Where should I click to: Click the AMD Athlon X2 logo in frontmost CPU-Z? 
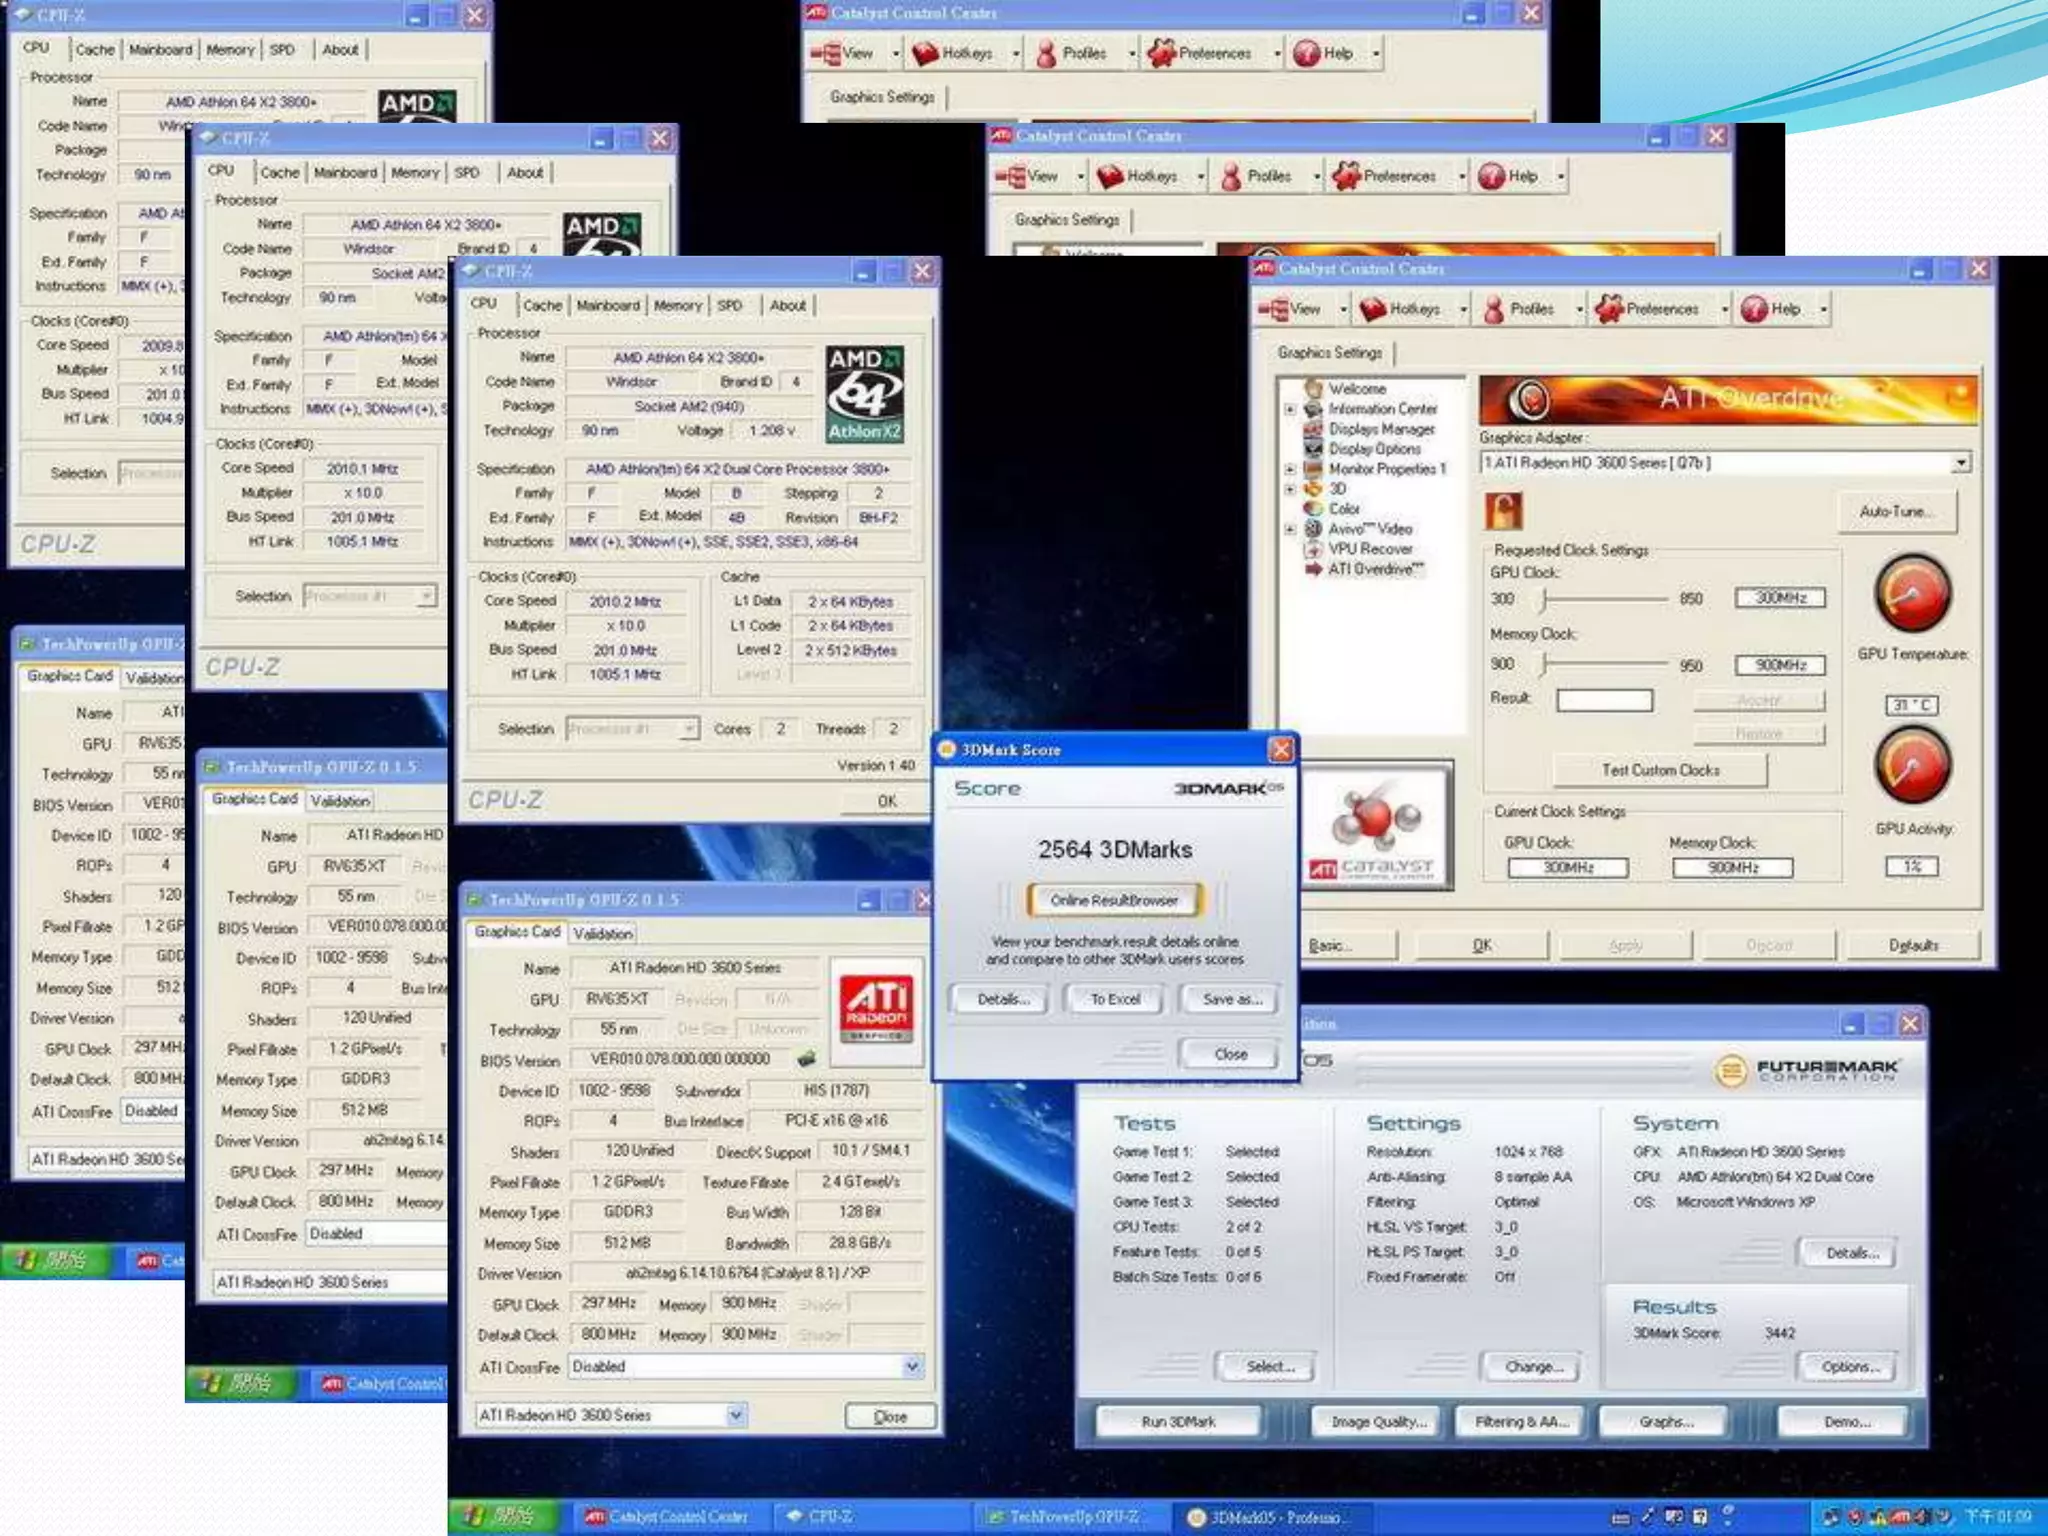[x=865, y=394]
